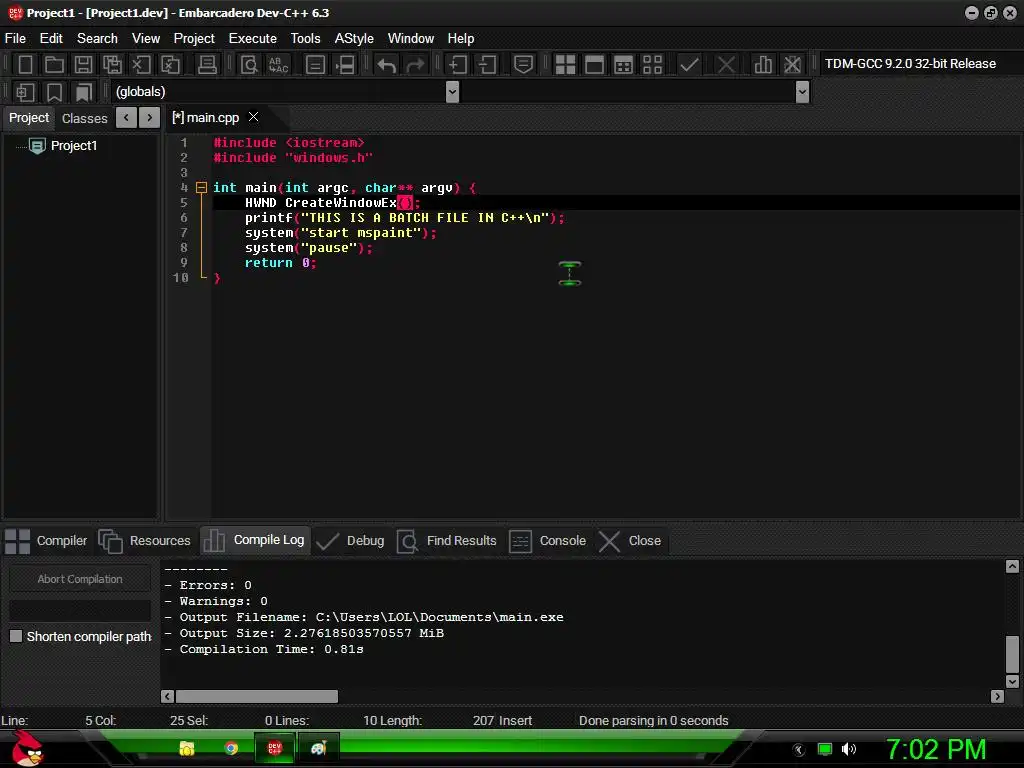Open the File menu
Viewport: 1024px width, 768px height.
(15, 39)
